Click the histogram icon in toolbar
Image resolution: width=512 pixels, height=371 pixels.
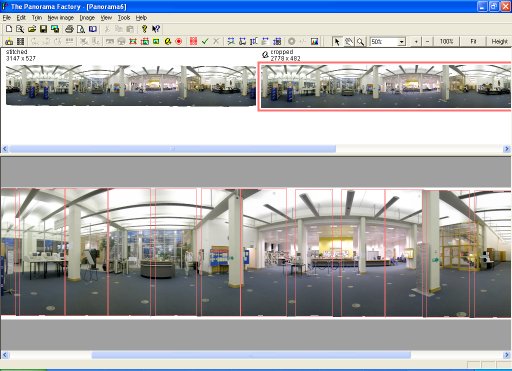pos(314,41)
